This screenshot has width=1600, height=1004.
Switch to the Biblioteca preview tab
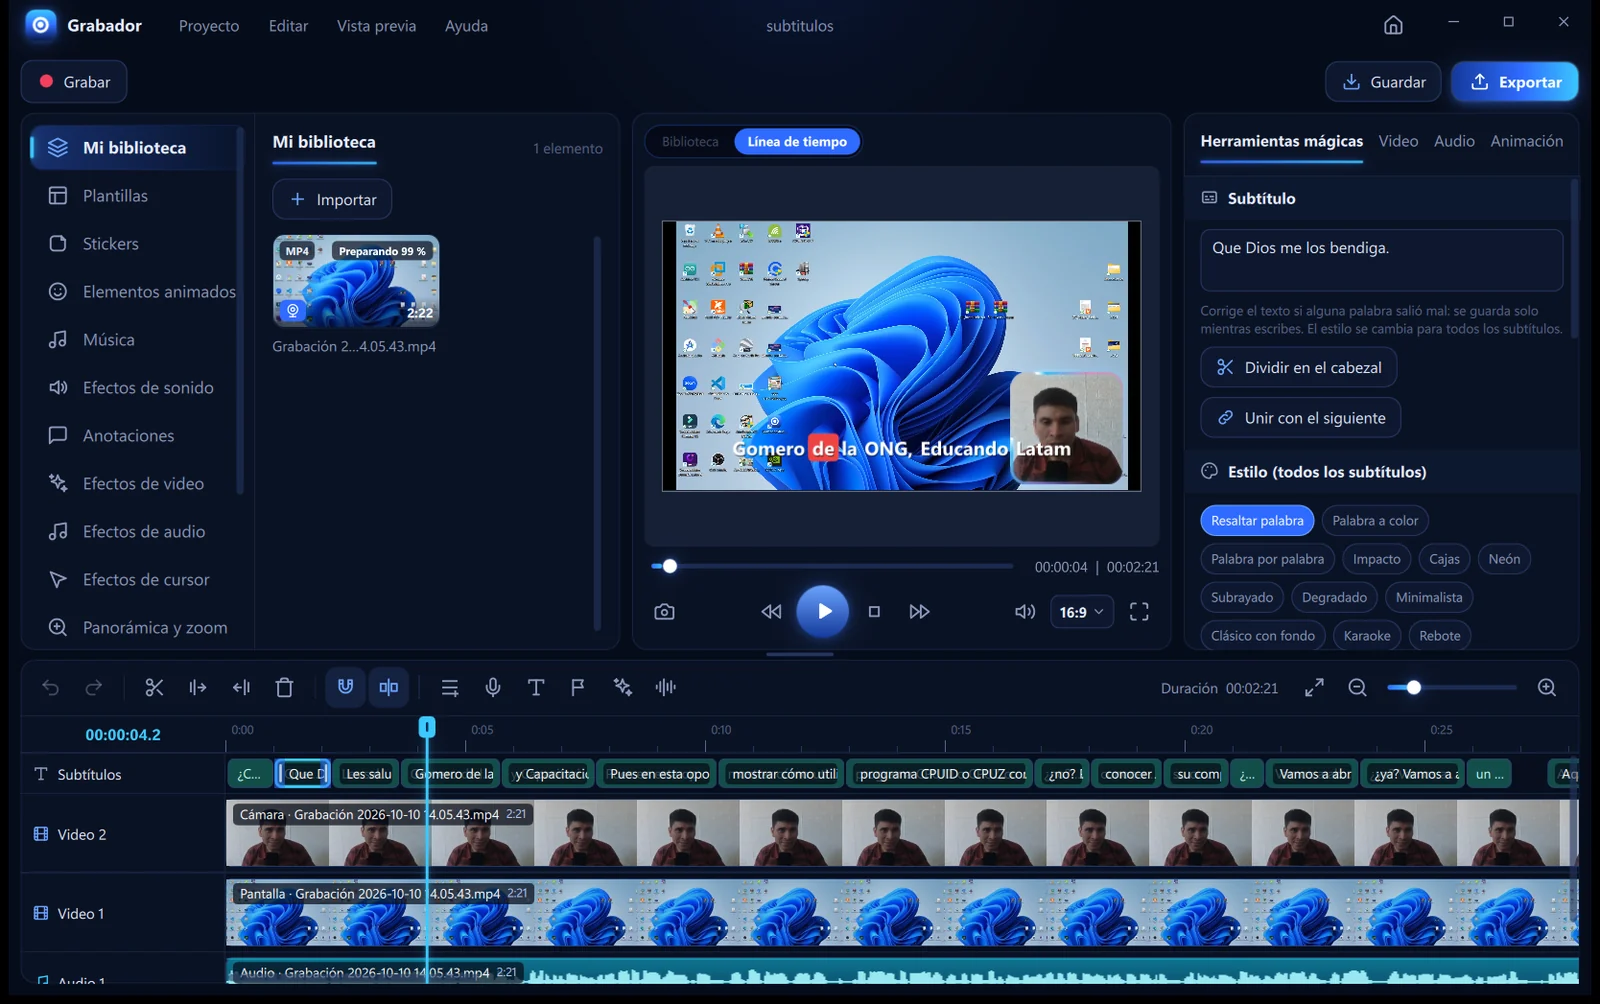click(690, 142)
